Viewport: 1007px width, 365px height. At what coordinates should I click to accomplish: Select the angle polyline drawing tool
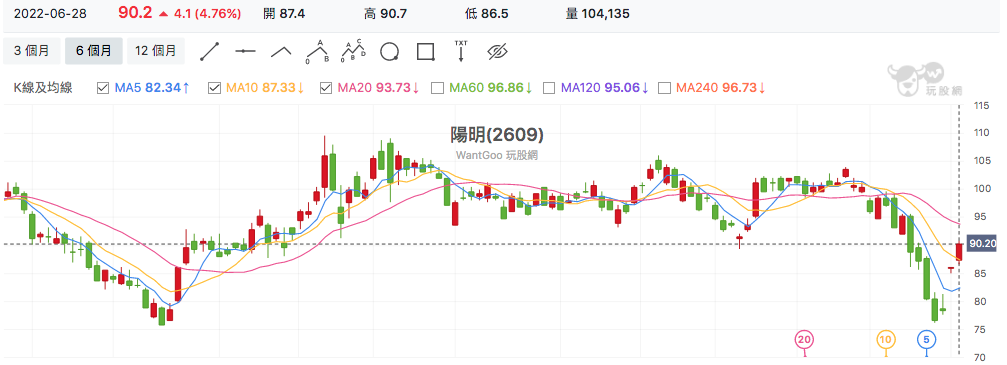pyautogui.click(x=281, y=51)
